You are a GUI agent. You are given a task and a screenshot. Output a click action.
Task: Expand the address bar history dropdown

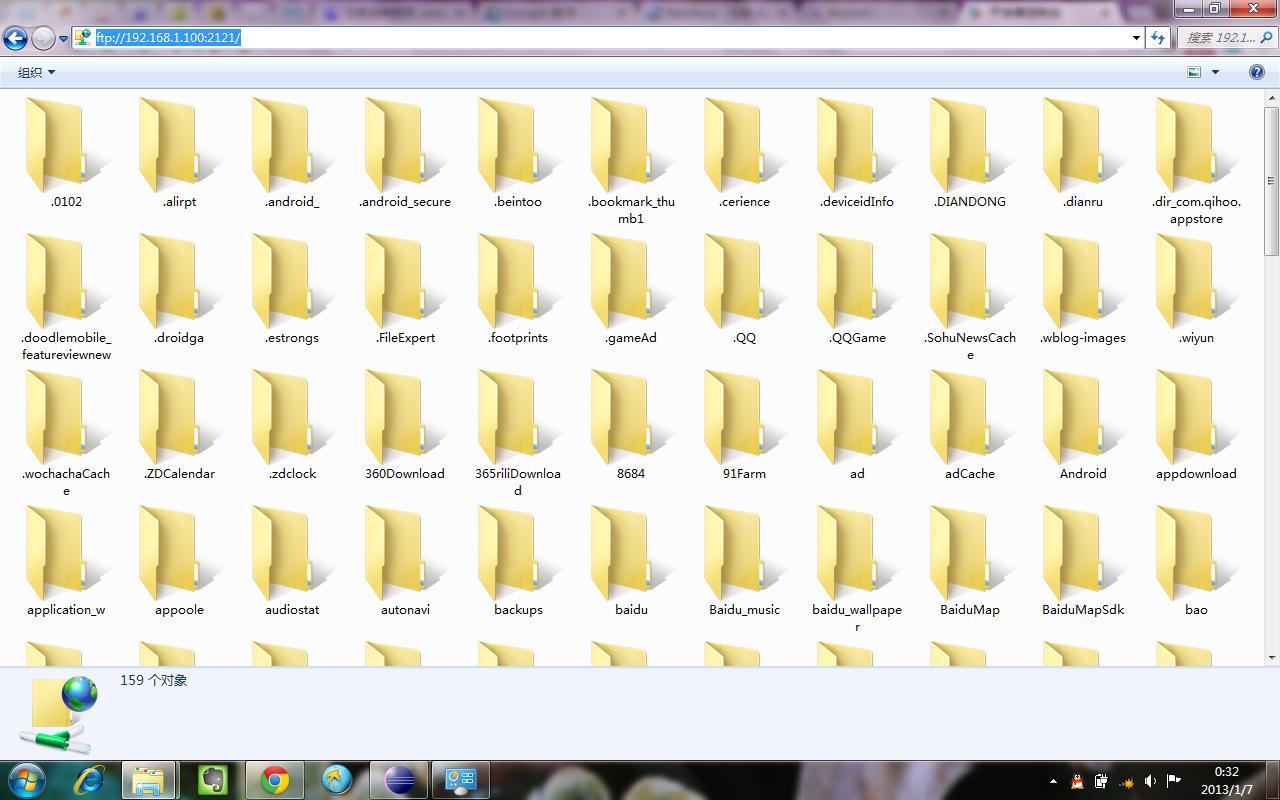1136,38
